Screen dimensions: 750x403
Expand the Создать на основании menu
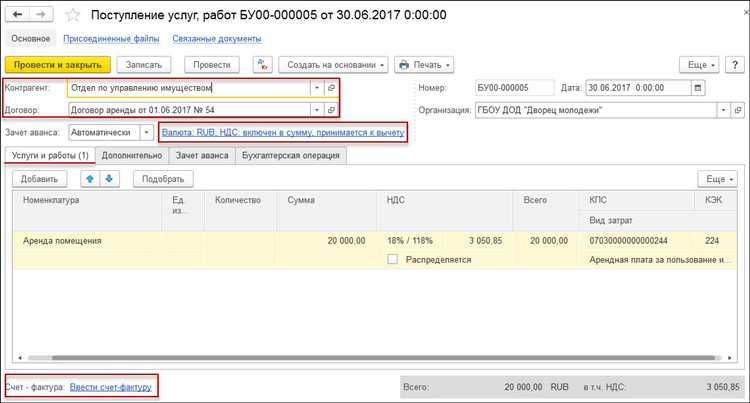coord(333,65)
